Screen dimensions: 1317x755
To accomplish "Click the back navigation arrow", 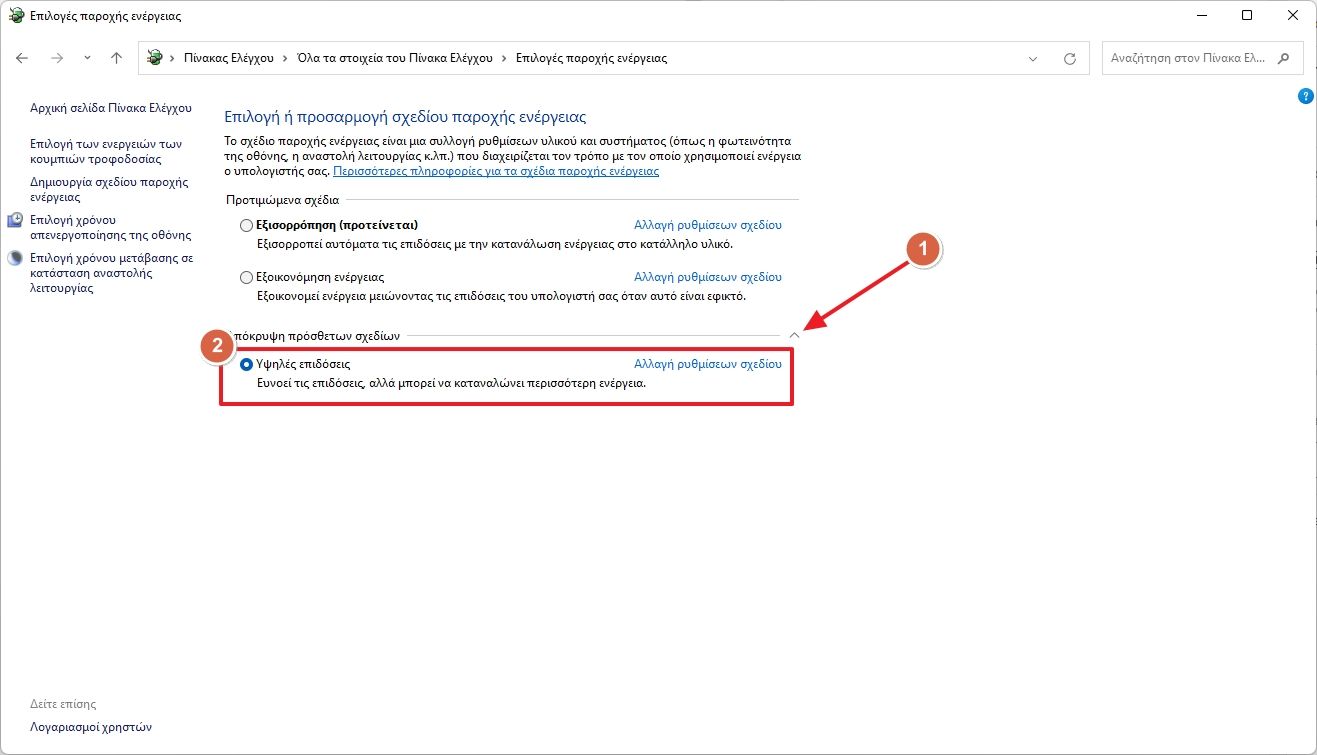I will (23, 58).
